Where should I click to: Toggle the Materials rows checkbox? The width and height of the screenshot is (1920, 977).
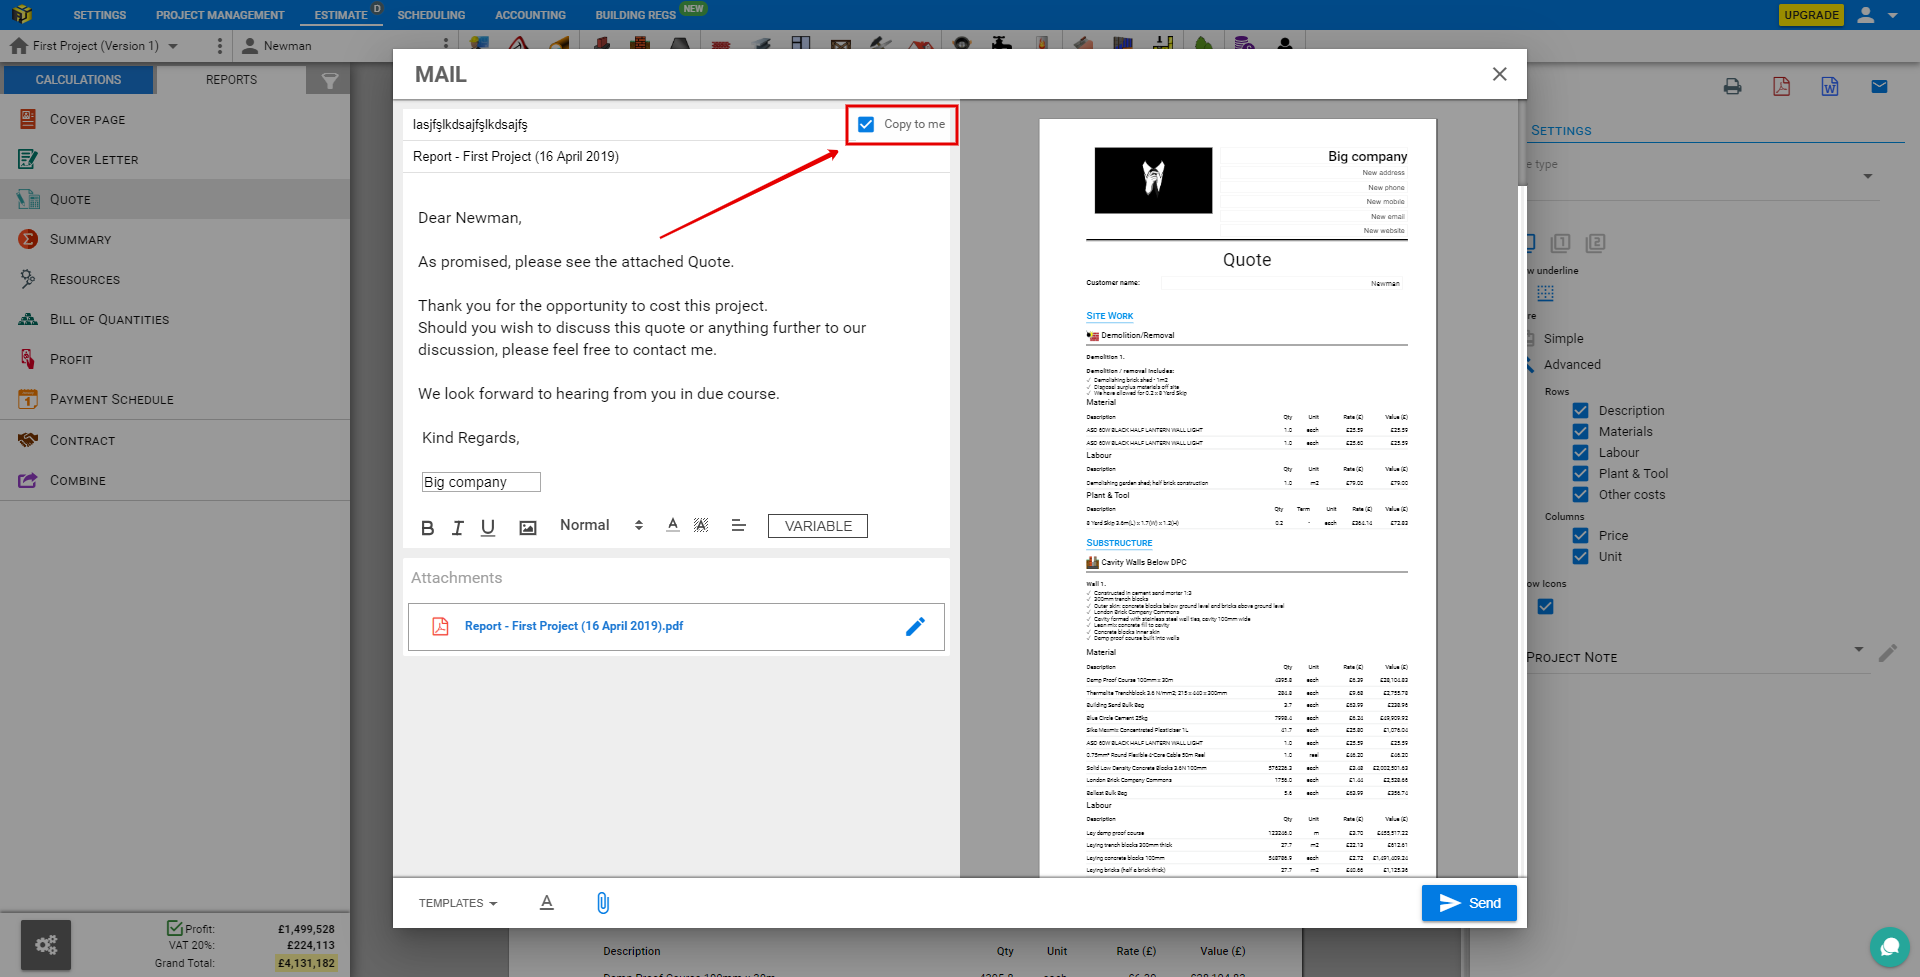pos(1580,432)
